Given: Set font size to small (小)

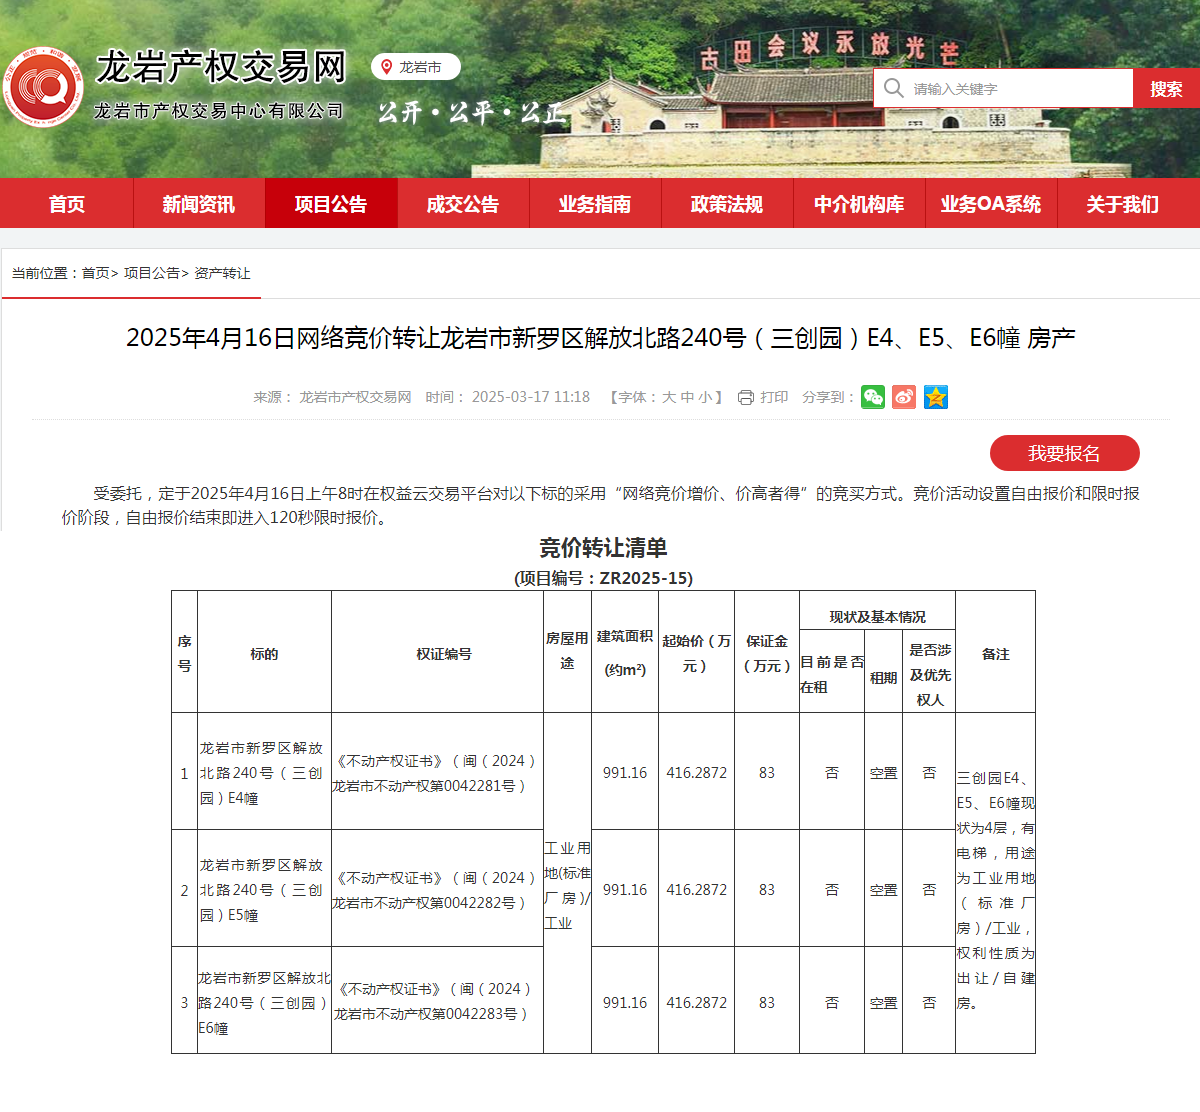Looking at the screenshot, I should click(705, 397).
